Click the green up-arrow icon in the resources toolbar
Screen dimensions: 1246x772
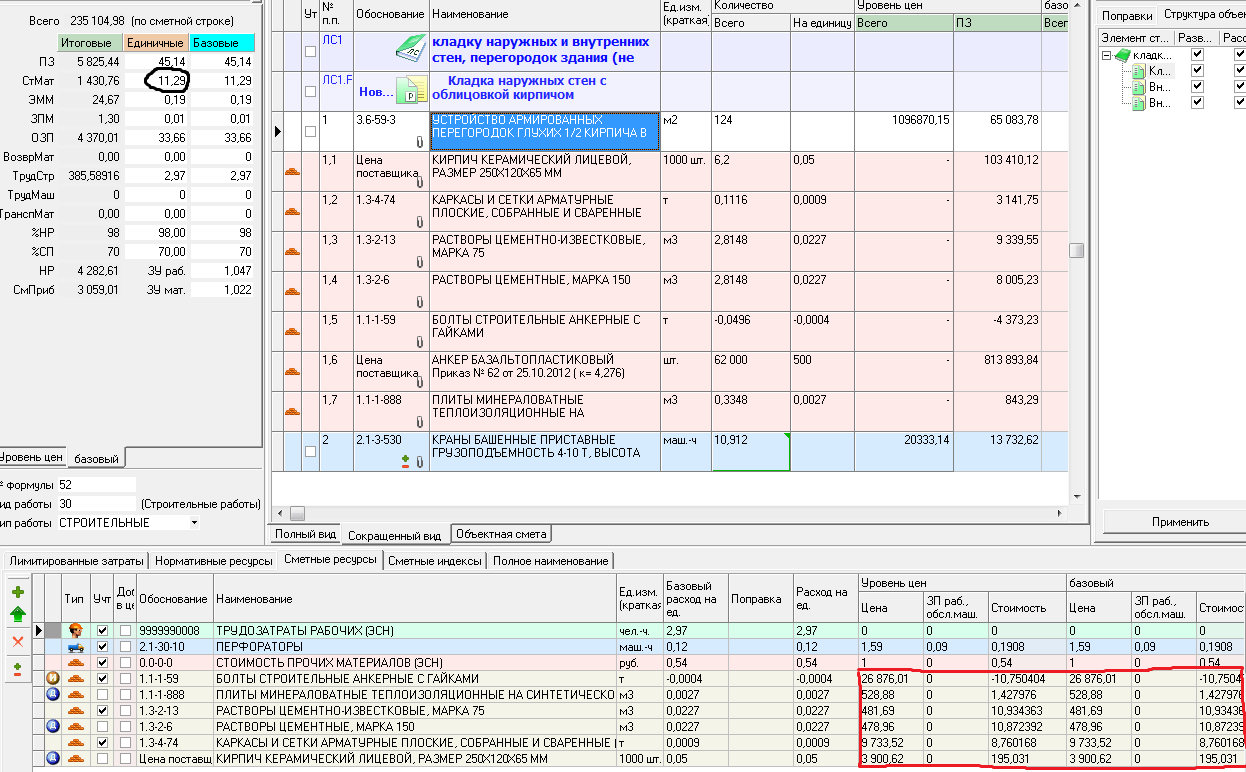(17, 615)
